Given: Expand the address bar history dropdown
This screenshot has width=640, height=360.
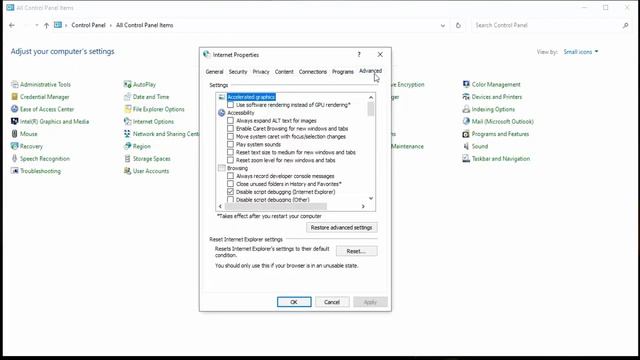Looking at the screenshot, I should point(443,25).
